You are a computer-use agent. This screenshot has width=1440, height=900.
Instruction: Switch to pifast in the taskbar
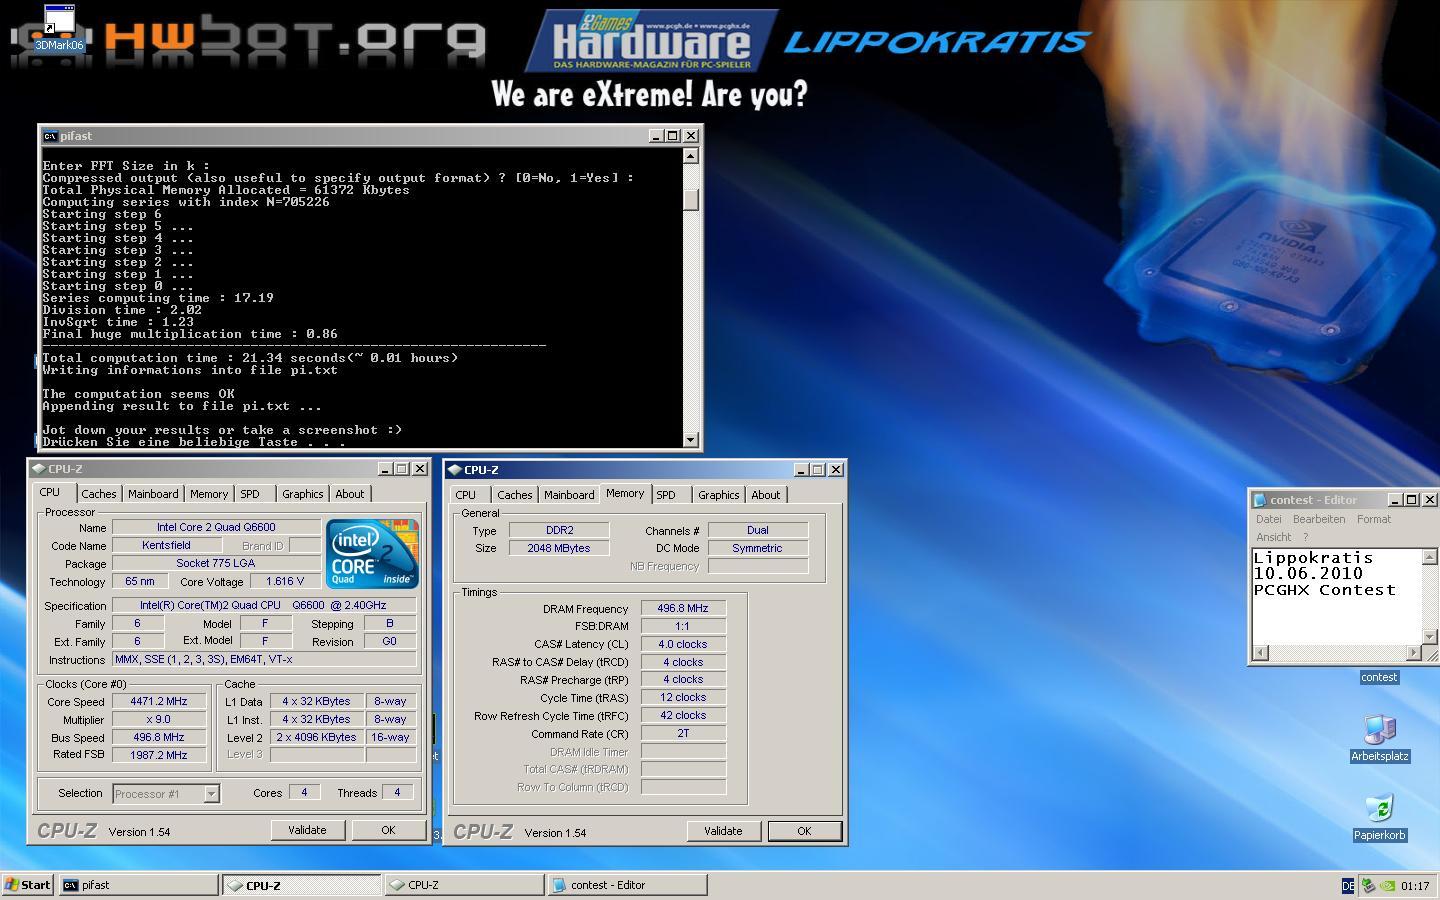[138, 885]
